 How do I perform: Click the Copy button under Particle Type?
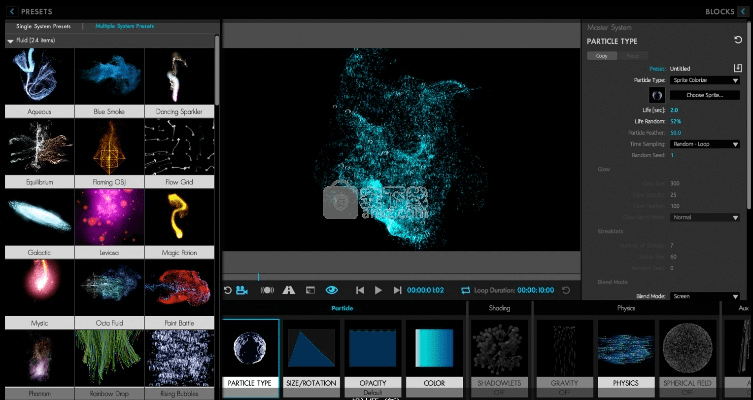coord(601,56)
